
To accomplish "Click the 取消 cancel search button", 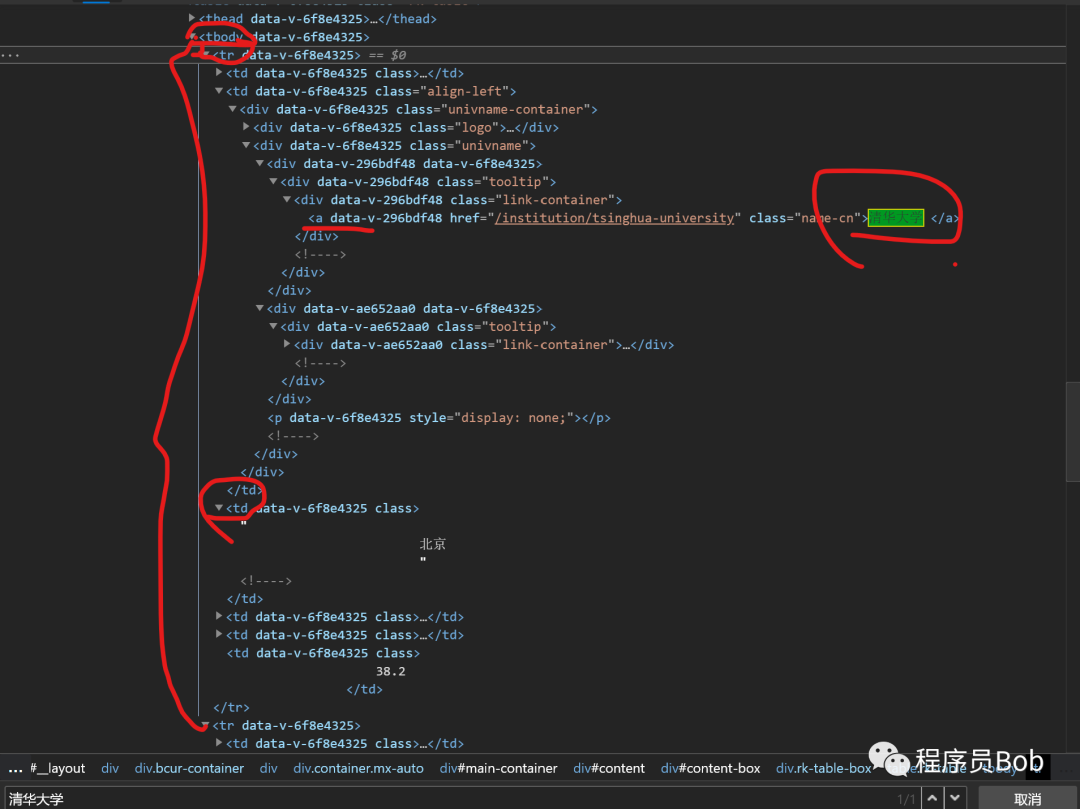I will (x=1027, y=799).
